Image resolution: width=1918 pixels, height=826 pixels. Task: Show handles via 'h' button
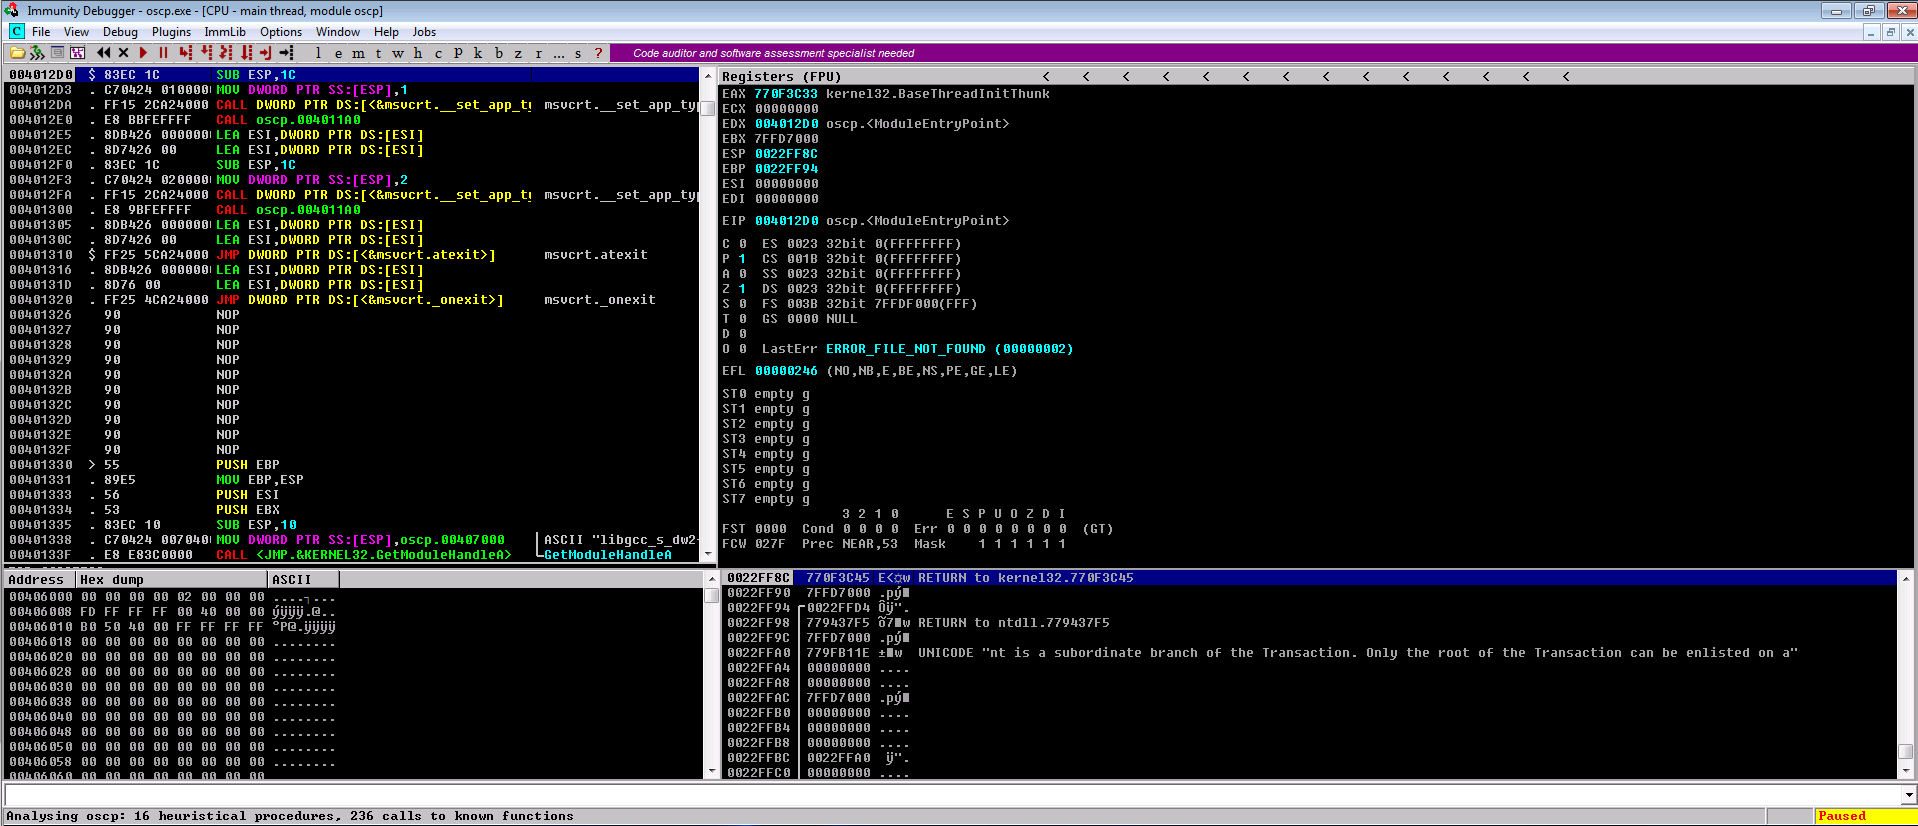418,53
